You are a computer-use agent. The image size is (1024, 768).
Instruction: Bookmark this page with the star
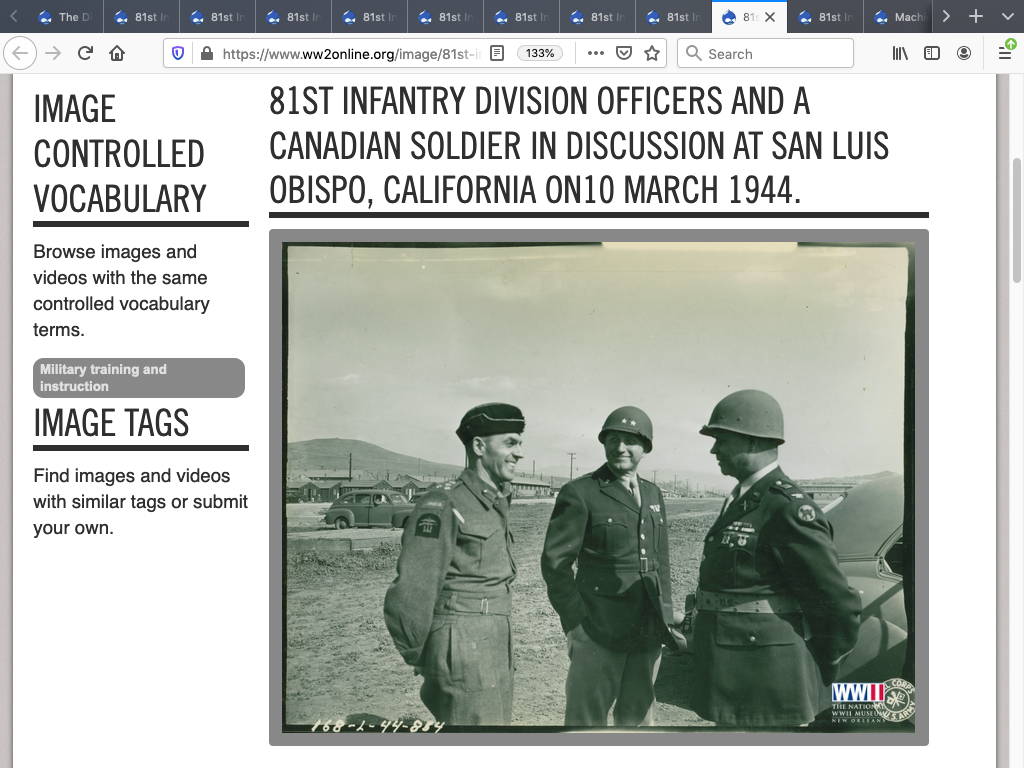click(652, 54)
